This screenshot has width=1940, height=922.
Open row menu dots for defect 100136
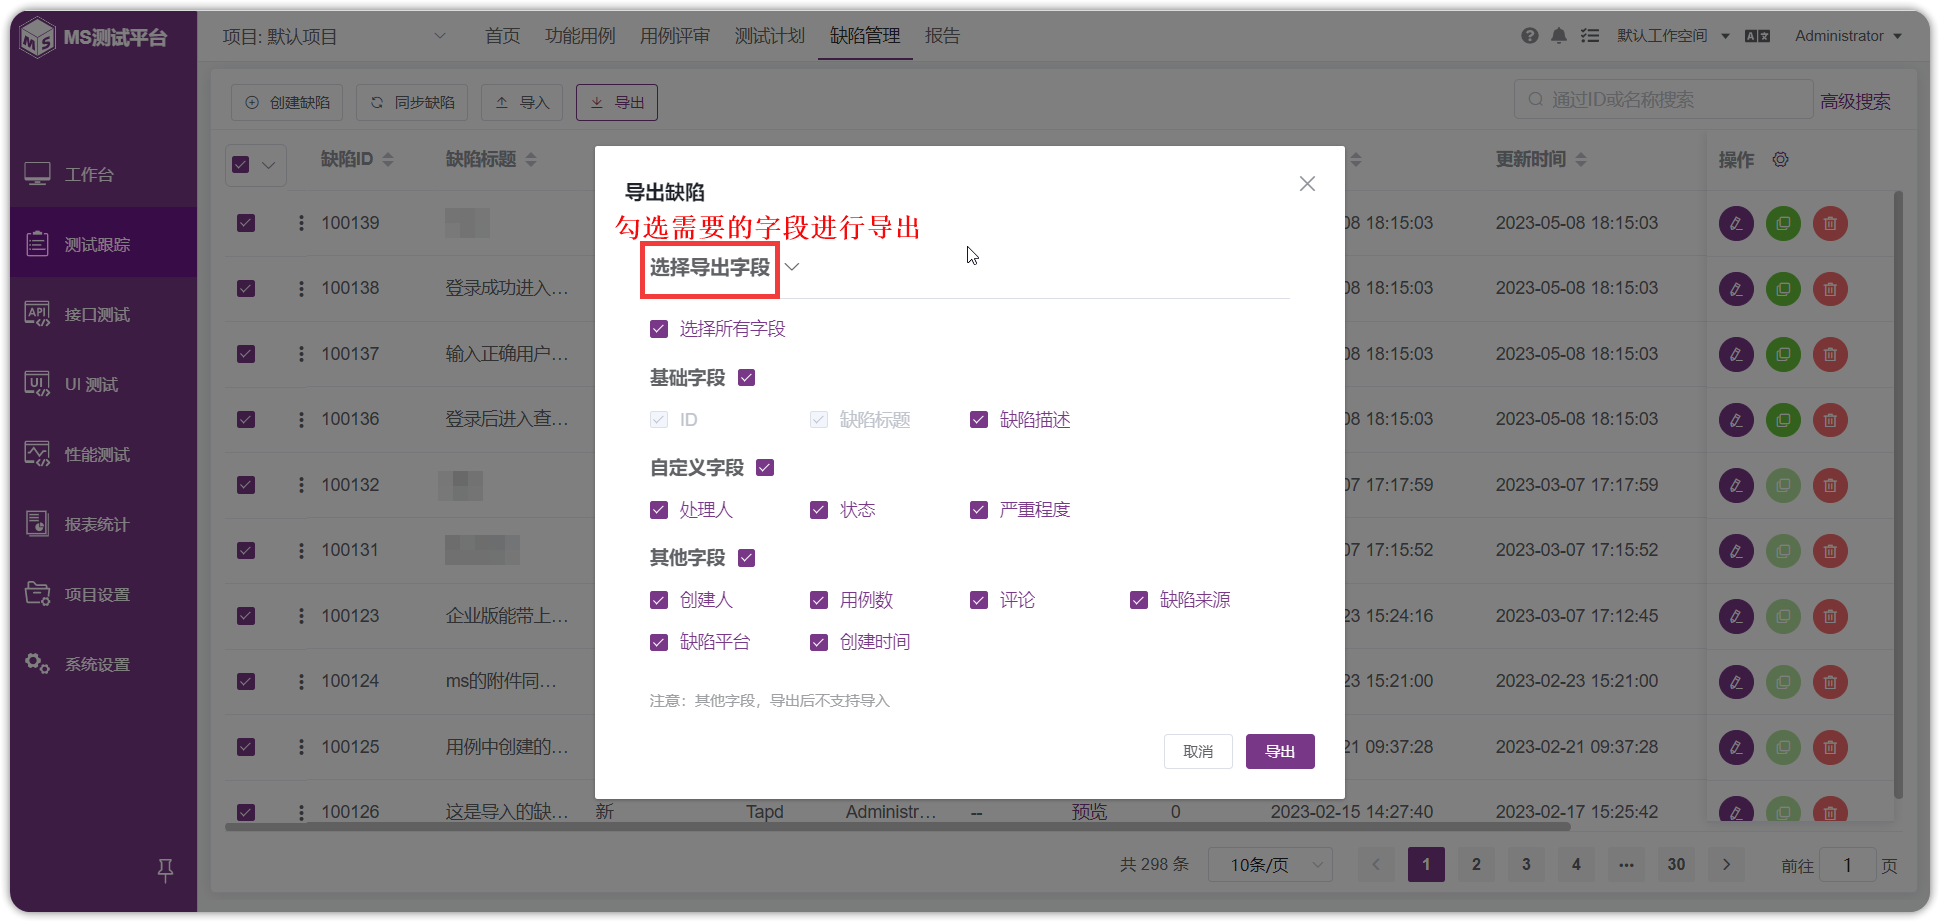pyautogui.click(x=301, y=419)
